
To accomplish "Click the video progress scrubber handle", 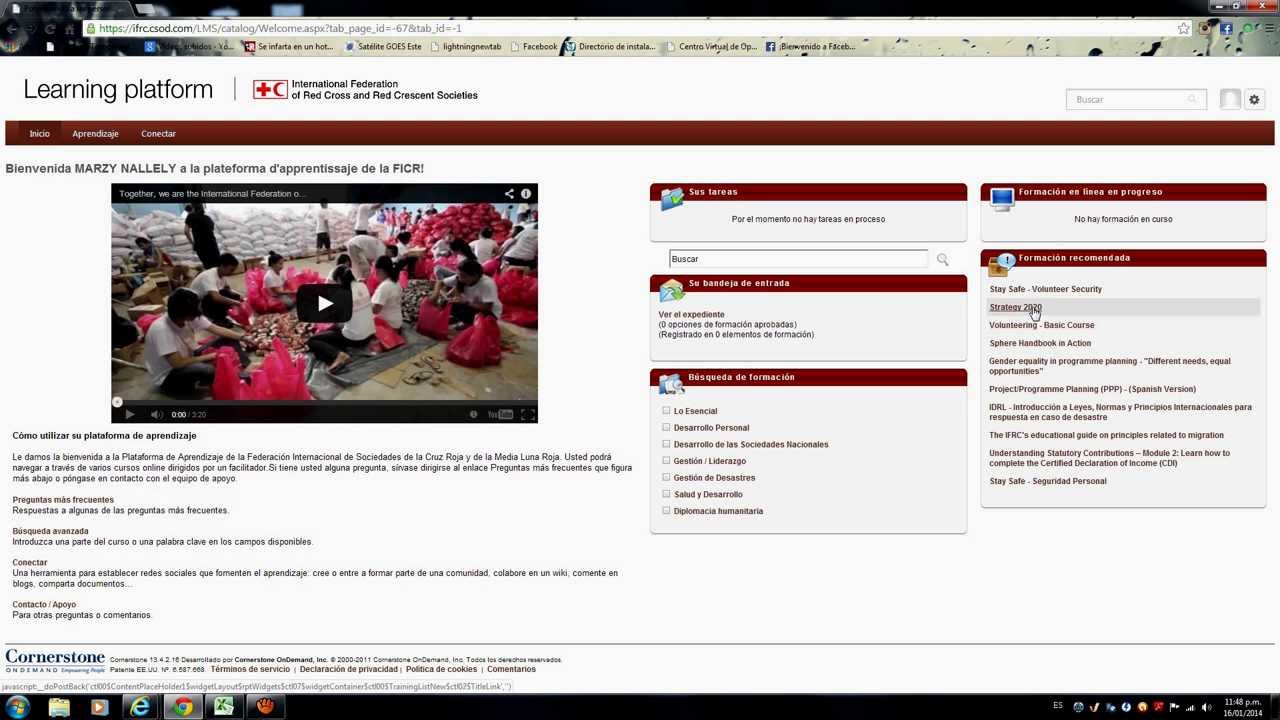I will tap(116, 402).
